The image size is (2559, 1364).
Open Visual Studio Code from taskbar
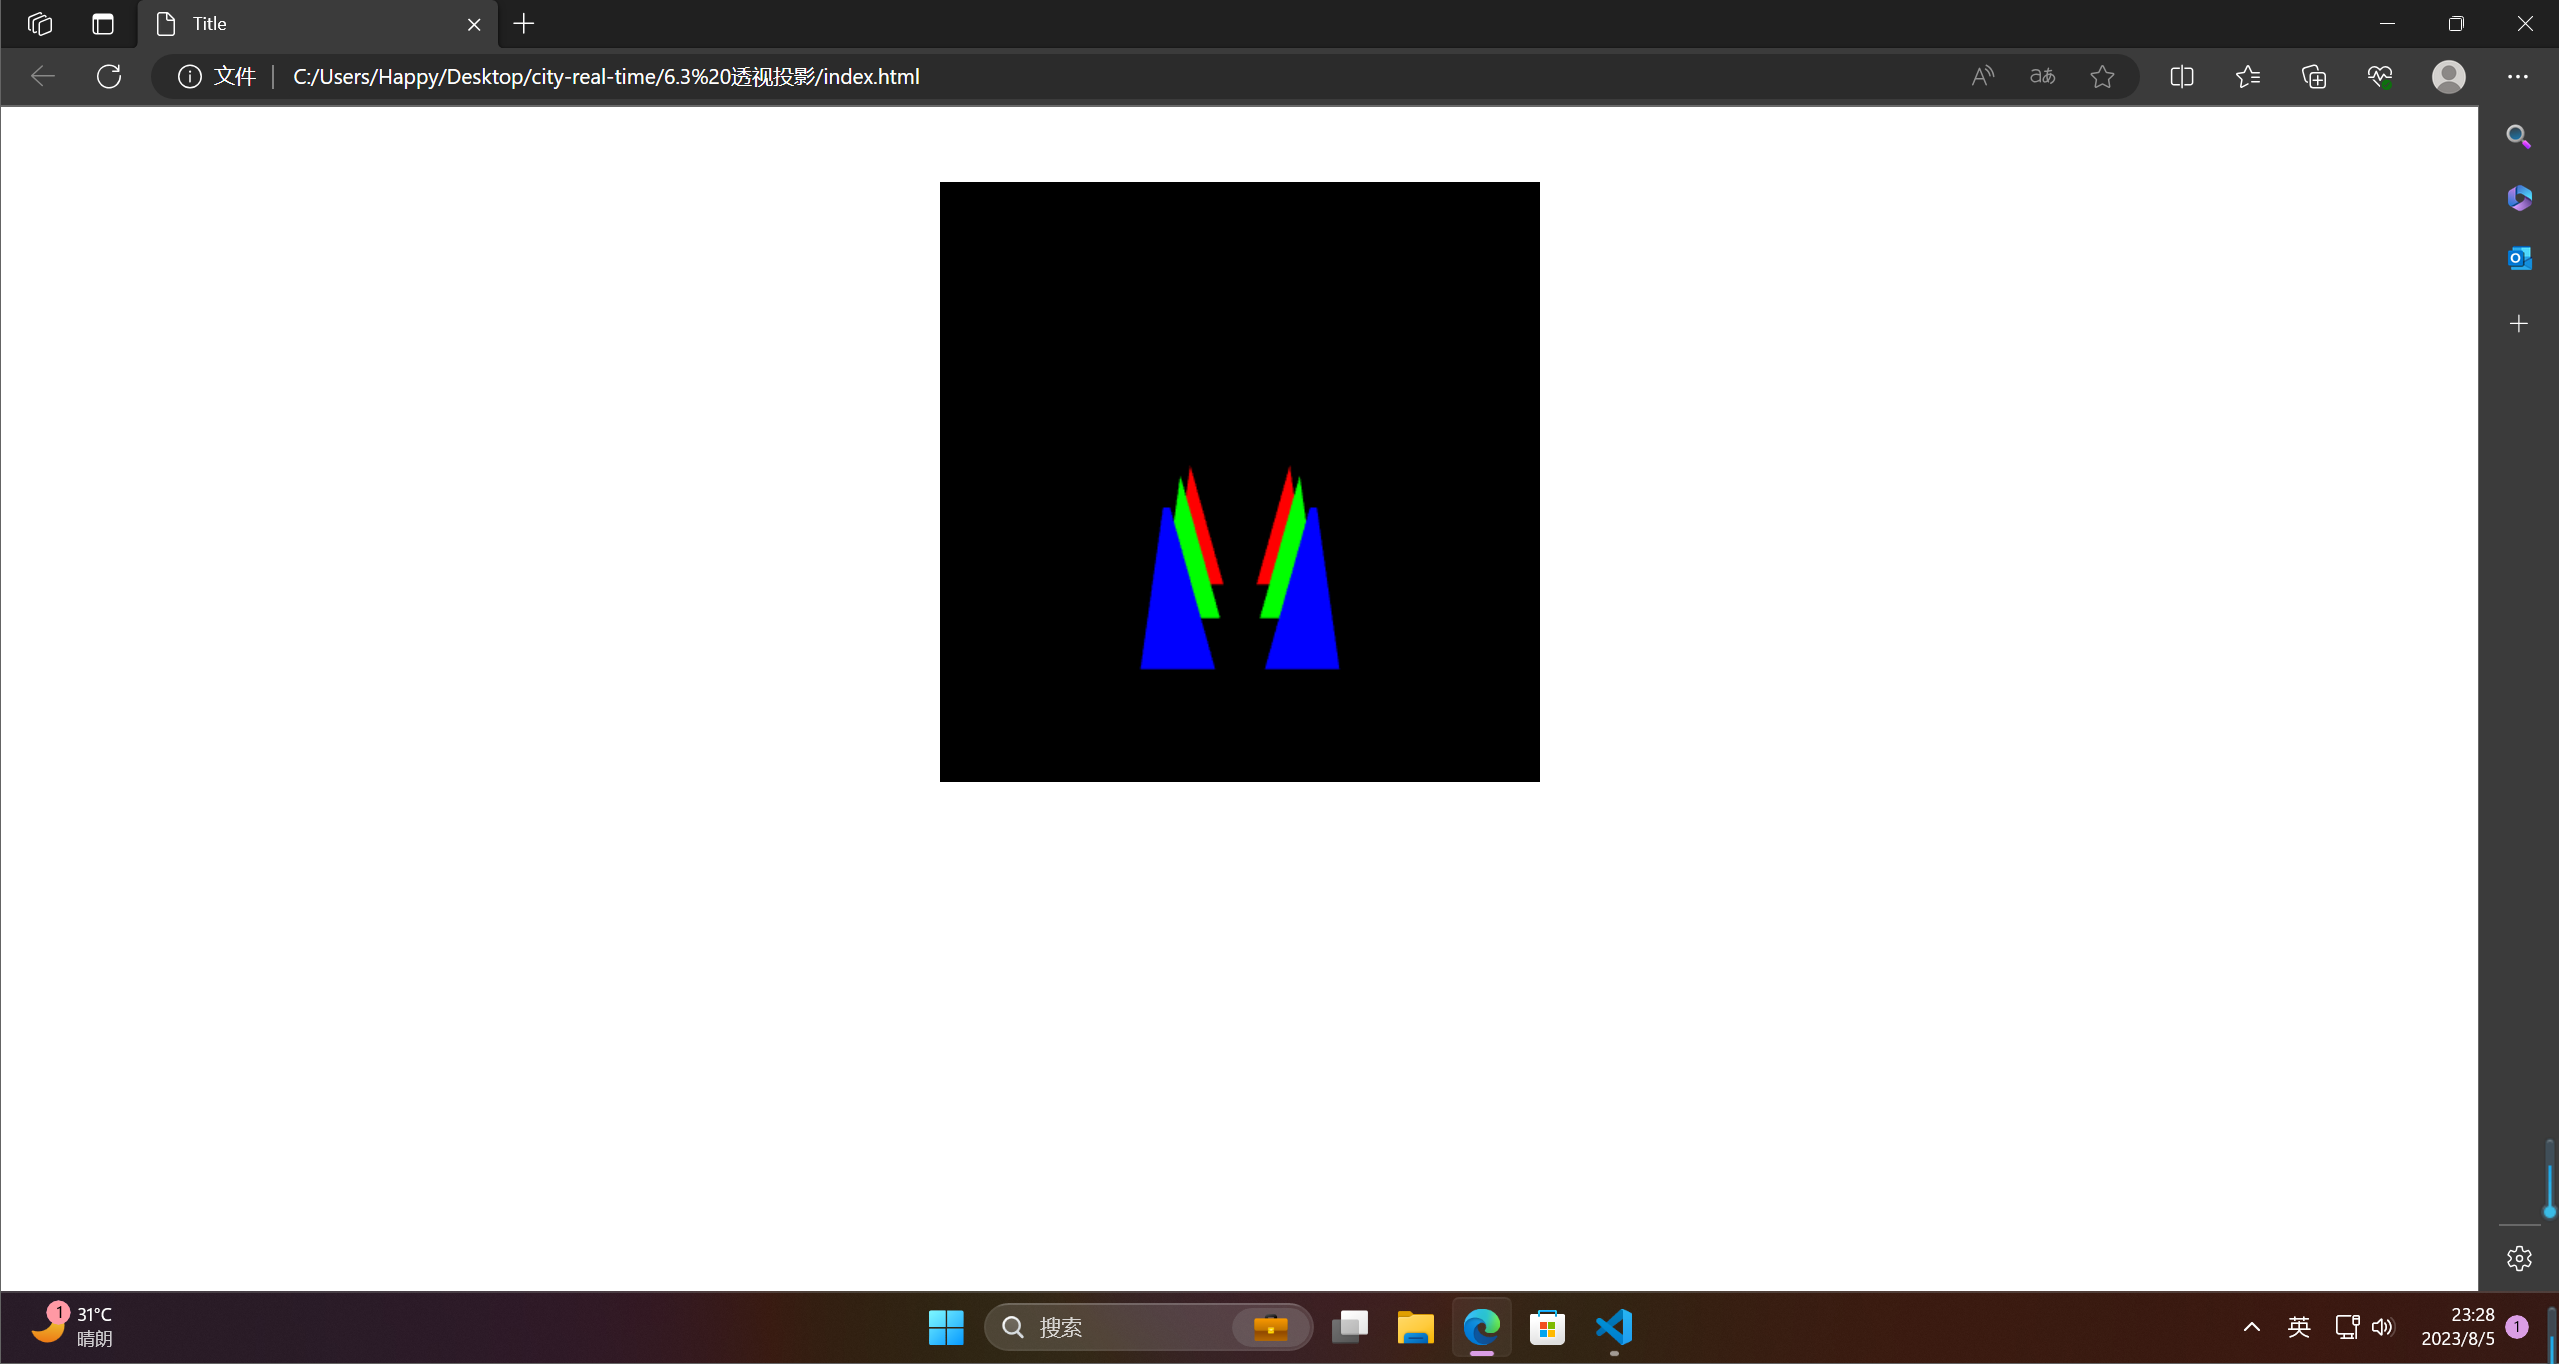1614,1327
